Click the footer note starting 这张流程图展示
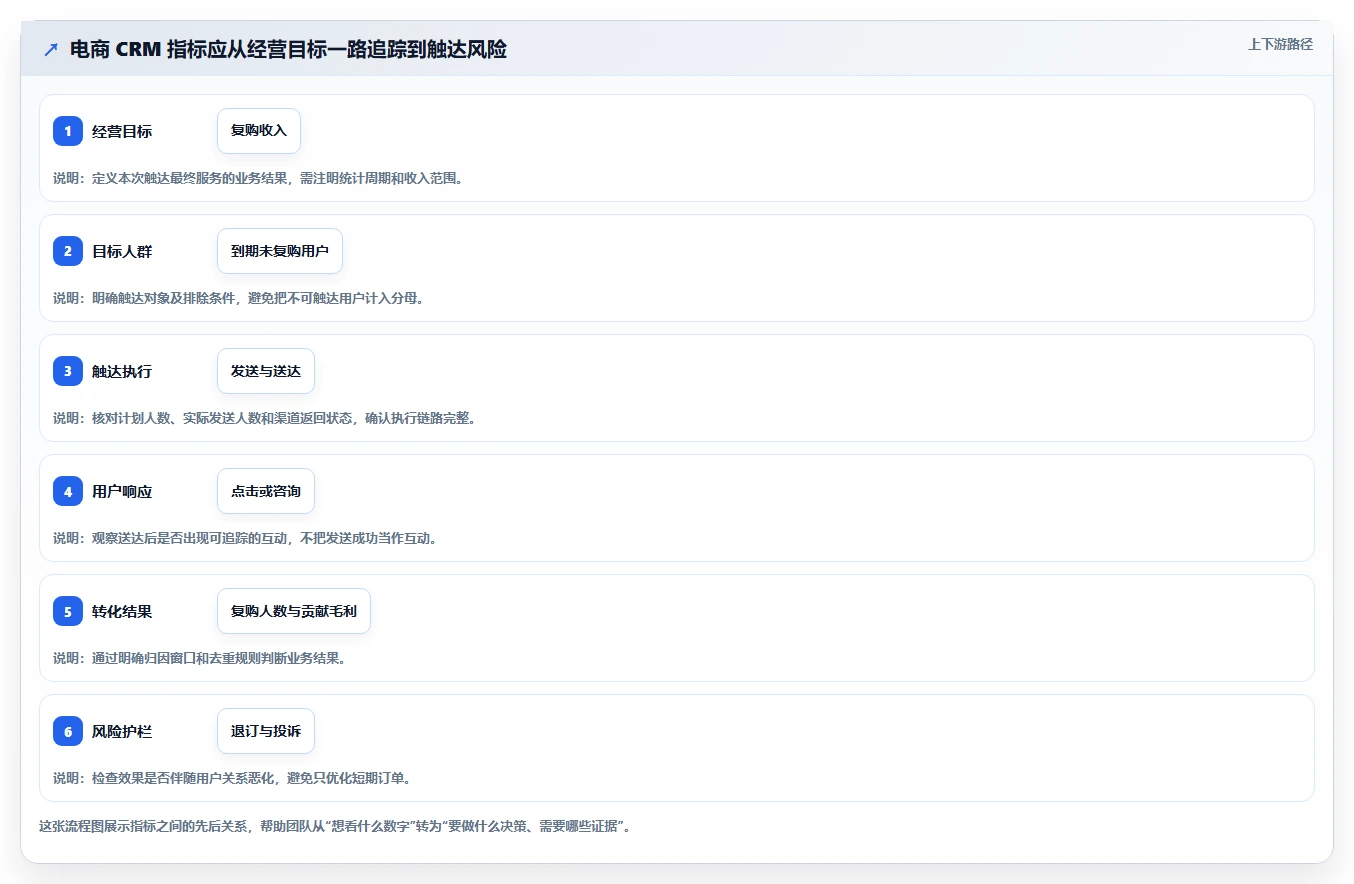The width and height of the screenshot is (1354, 884). 335,826
